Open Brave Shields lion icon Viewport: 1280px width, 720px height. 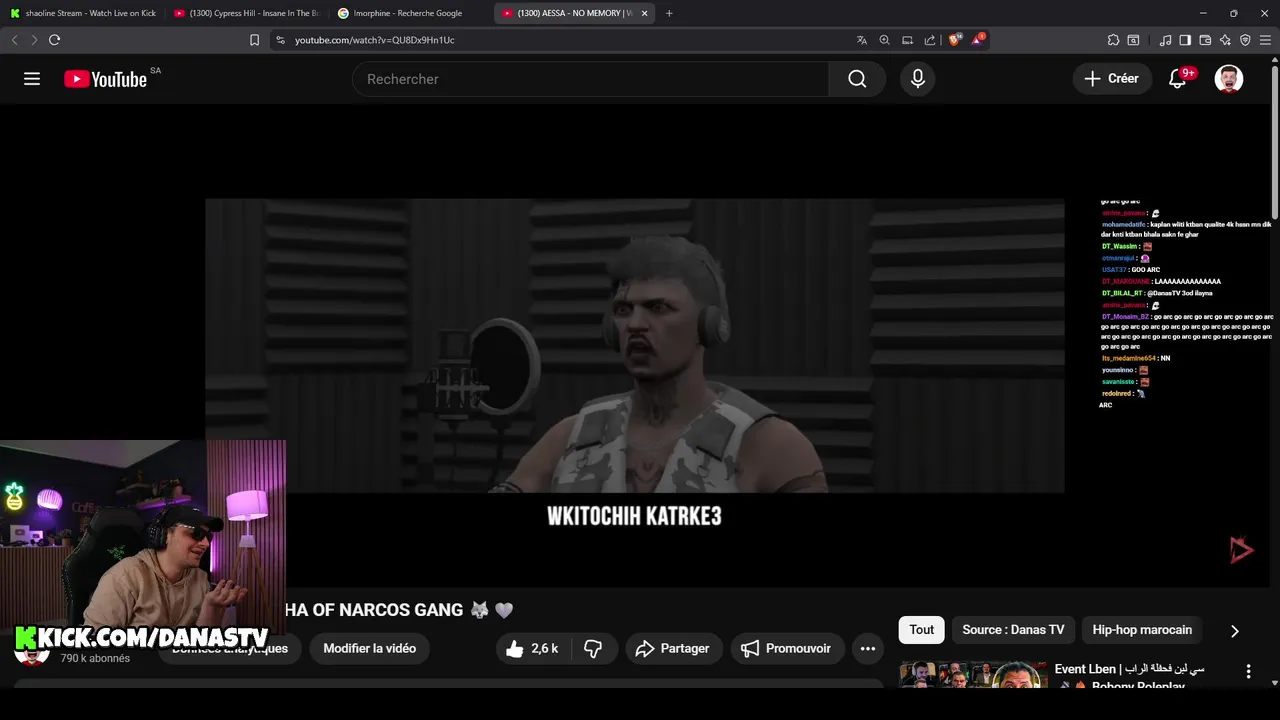(x=954, y=40)
